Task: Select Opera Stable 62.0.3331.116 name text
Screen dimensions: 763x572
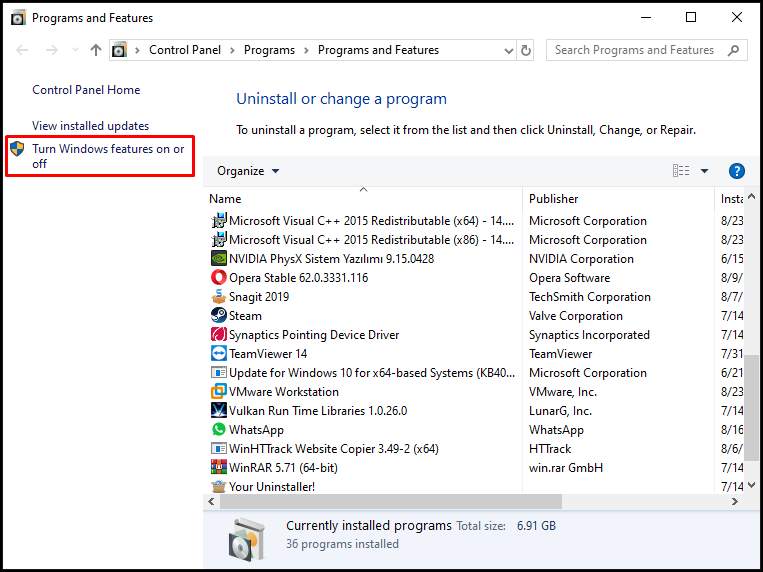Action: (299, 278)
